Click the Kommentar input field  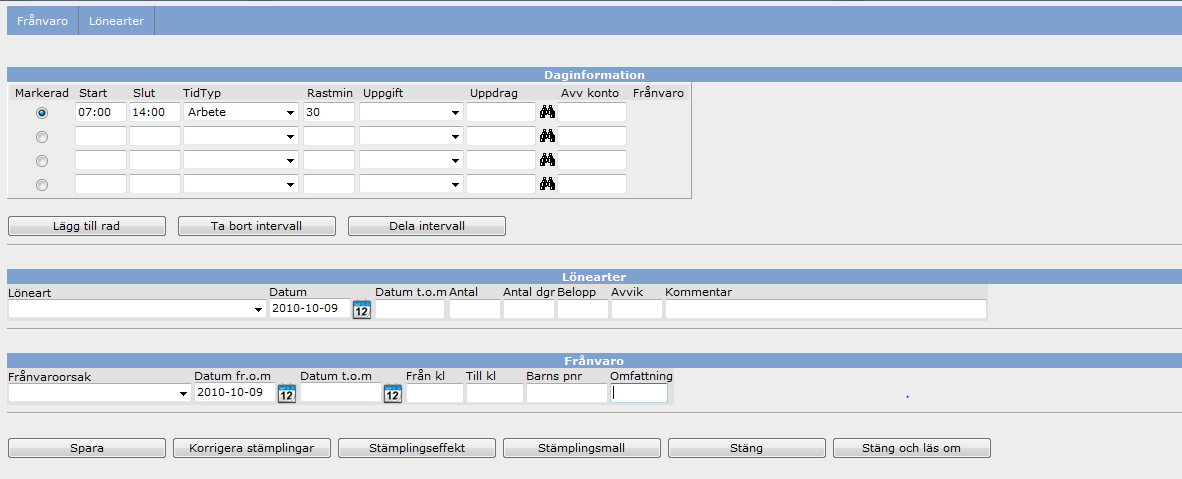pos(825,309)
